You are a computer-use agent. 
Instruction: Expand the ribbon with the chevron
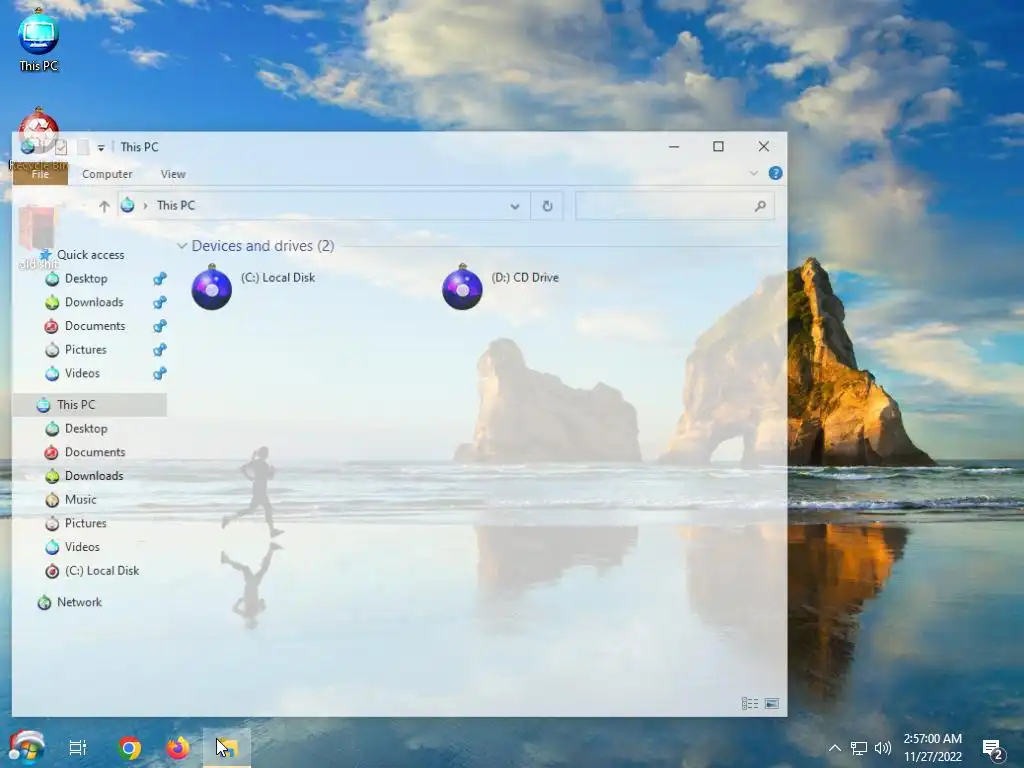754,173
